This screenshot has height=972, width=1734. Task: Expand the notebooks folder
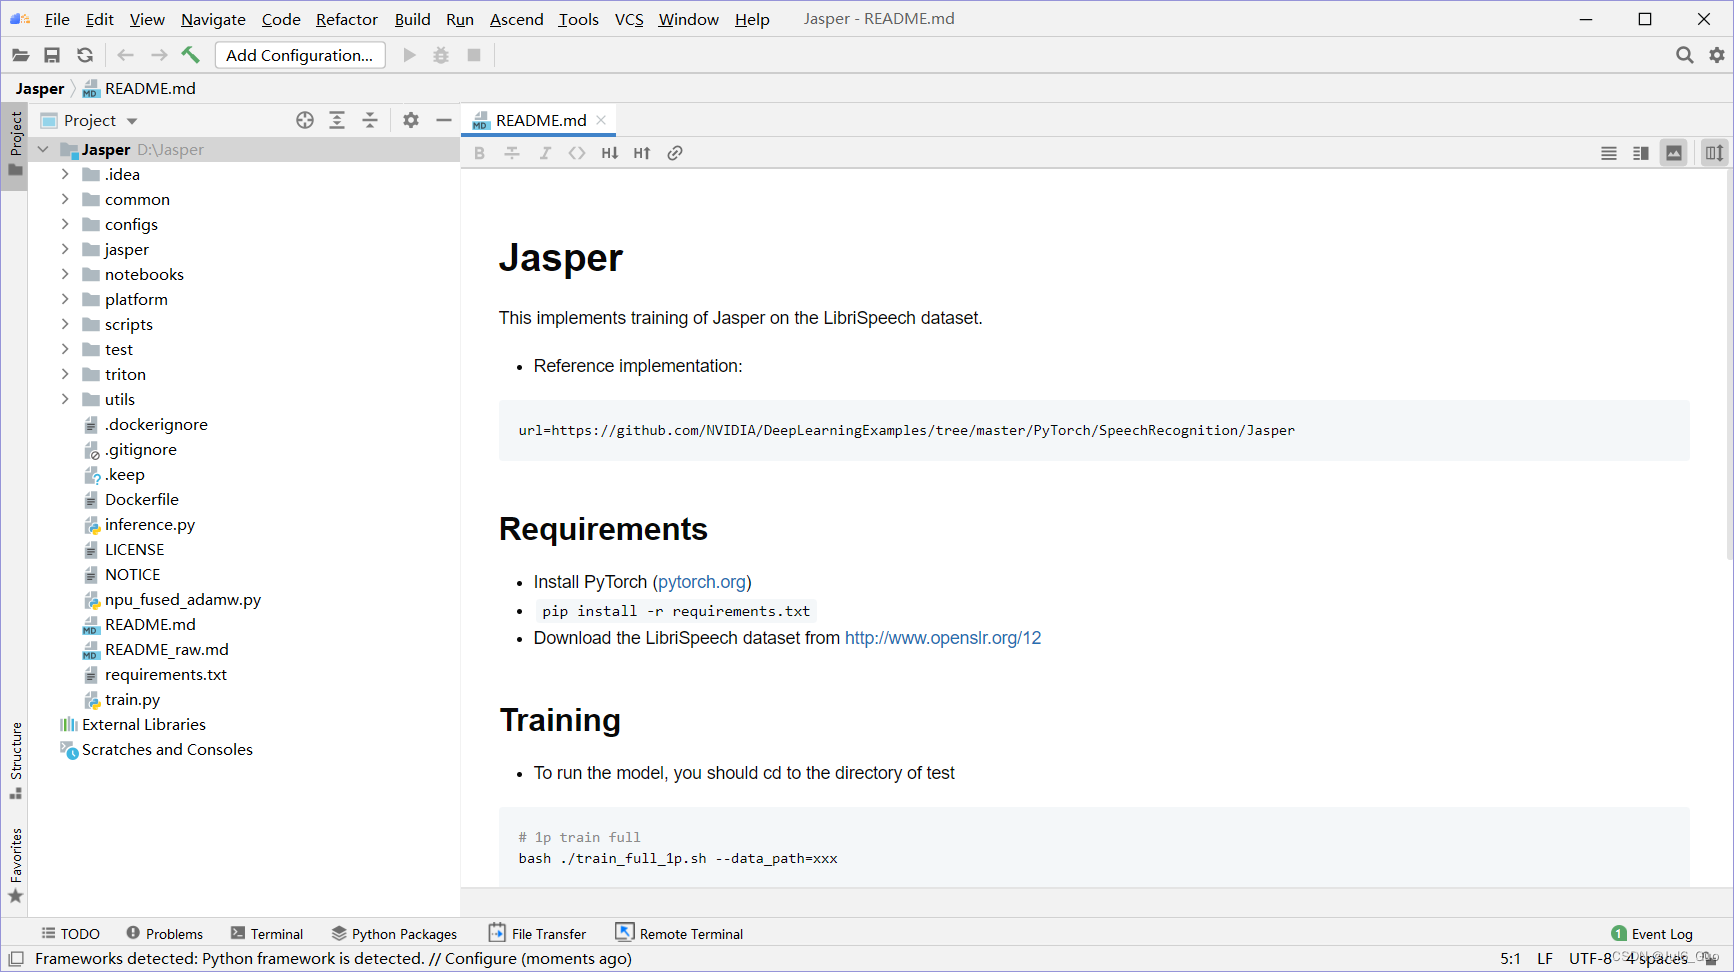pos(65,274)
